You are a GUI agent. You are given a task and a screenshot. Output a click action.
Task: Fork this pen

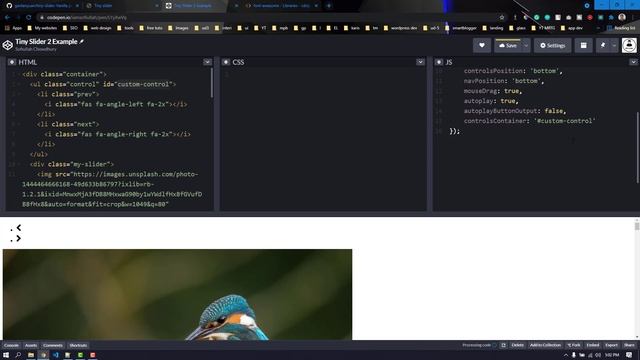574,345
